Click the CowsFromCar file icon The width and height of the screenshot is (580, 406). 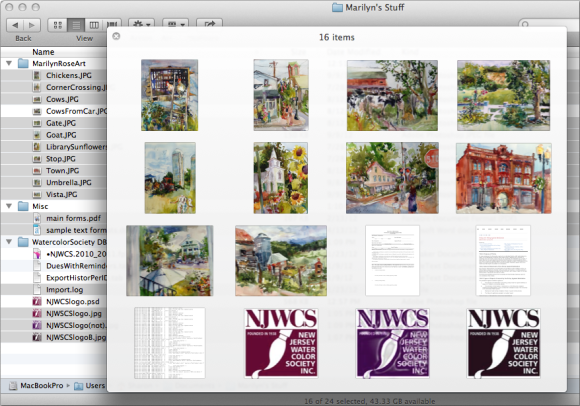point(37,111)
